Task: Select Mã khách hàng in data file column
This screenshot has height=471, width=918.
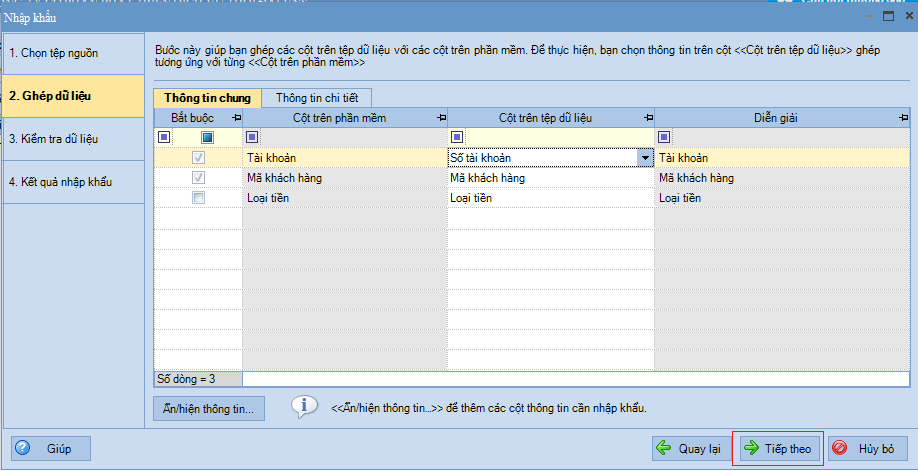Action: click(x=551, y=178)
